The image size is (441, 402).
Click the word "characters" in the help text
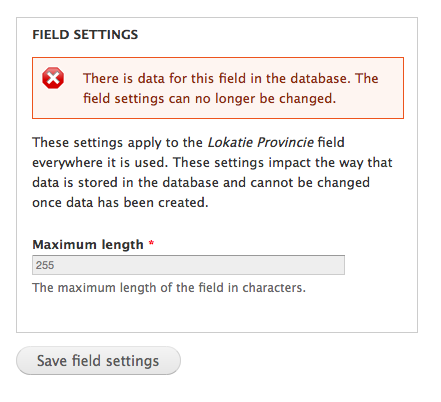274,288
